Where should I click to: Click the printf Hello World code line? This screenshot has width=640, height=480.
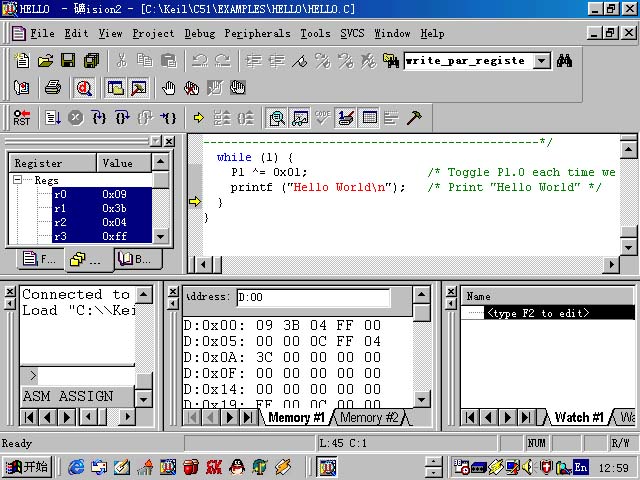point(318,187)
